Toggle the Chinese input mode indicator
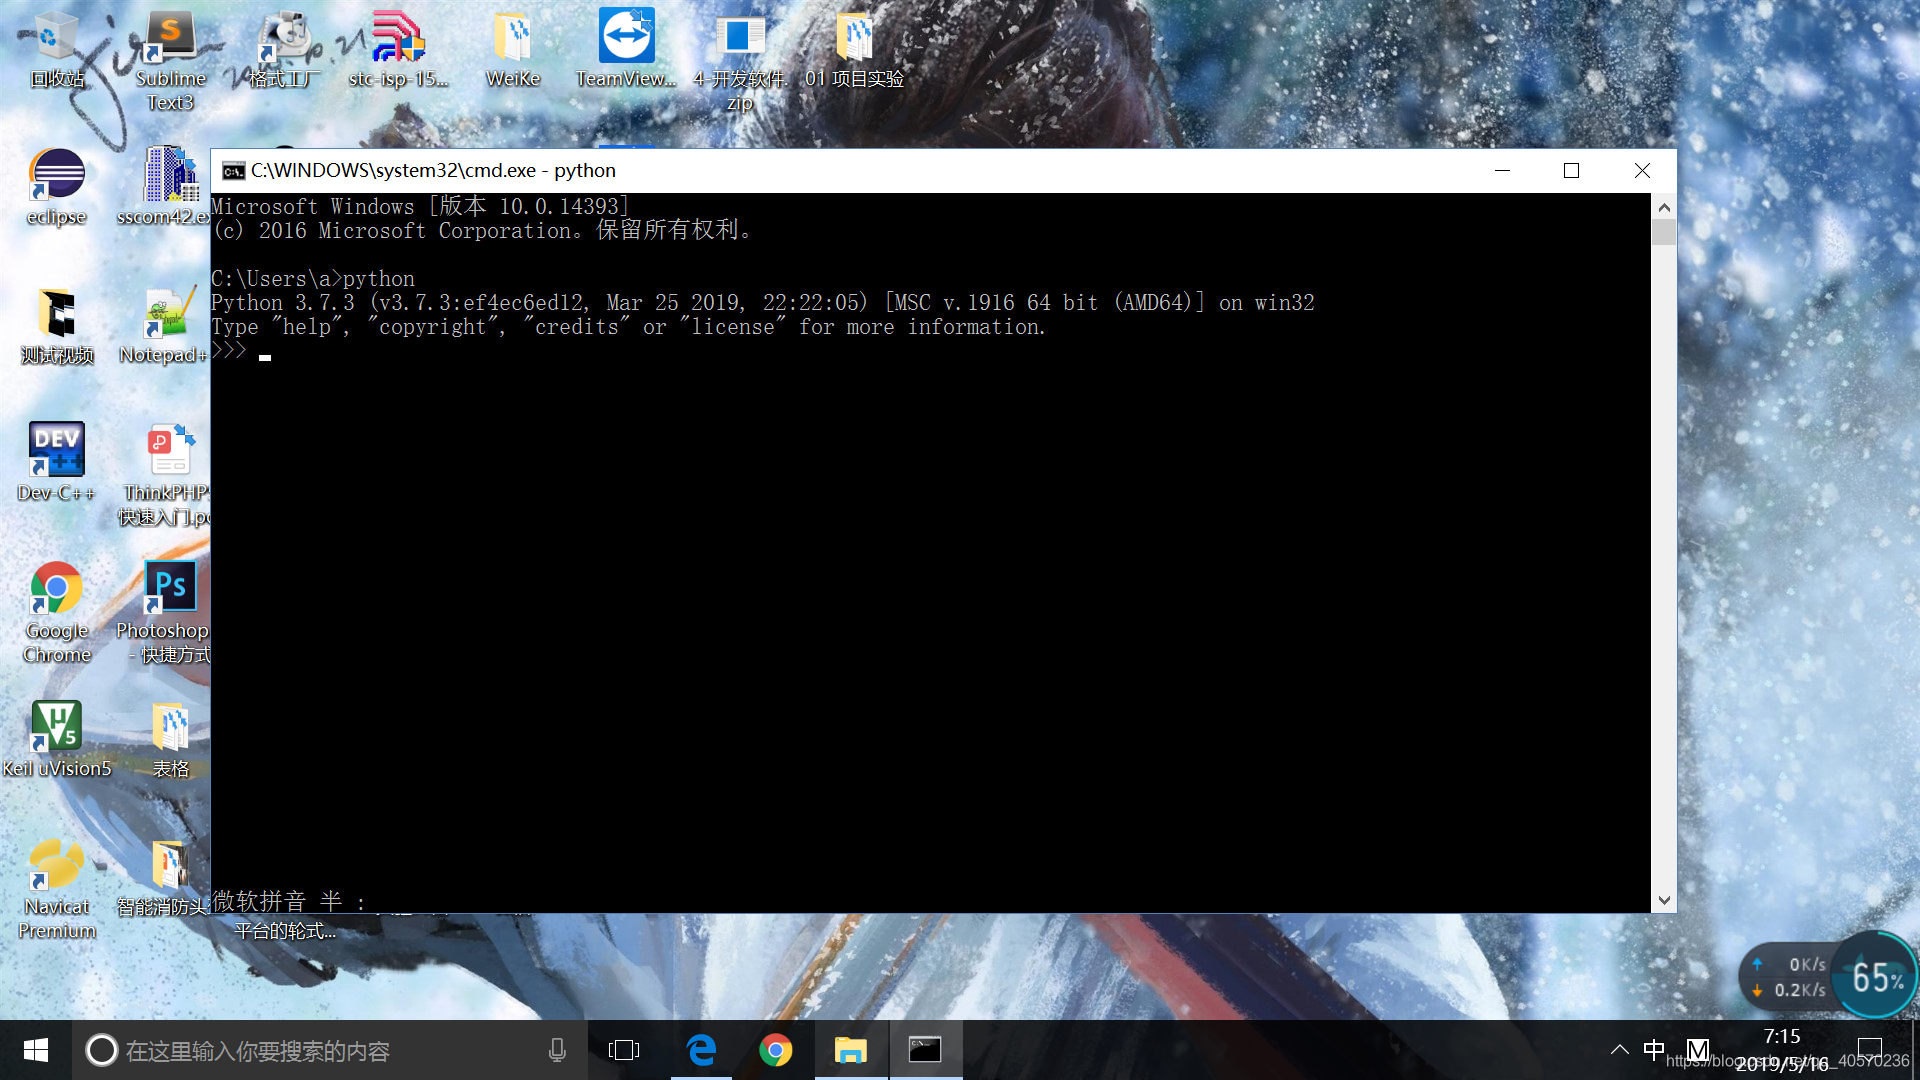Screen dimensions: 1920x1080 (x=1654, y=1050)
